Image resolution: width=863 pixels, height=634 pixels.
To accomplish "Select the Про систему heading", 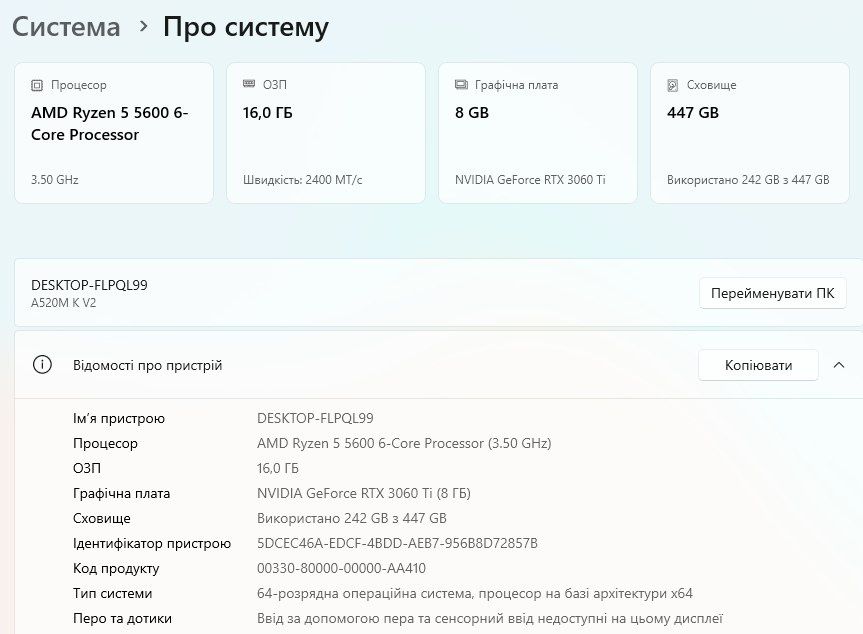I will [246, 28].
